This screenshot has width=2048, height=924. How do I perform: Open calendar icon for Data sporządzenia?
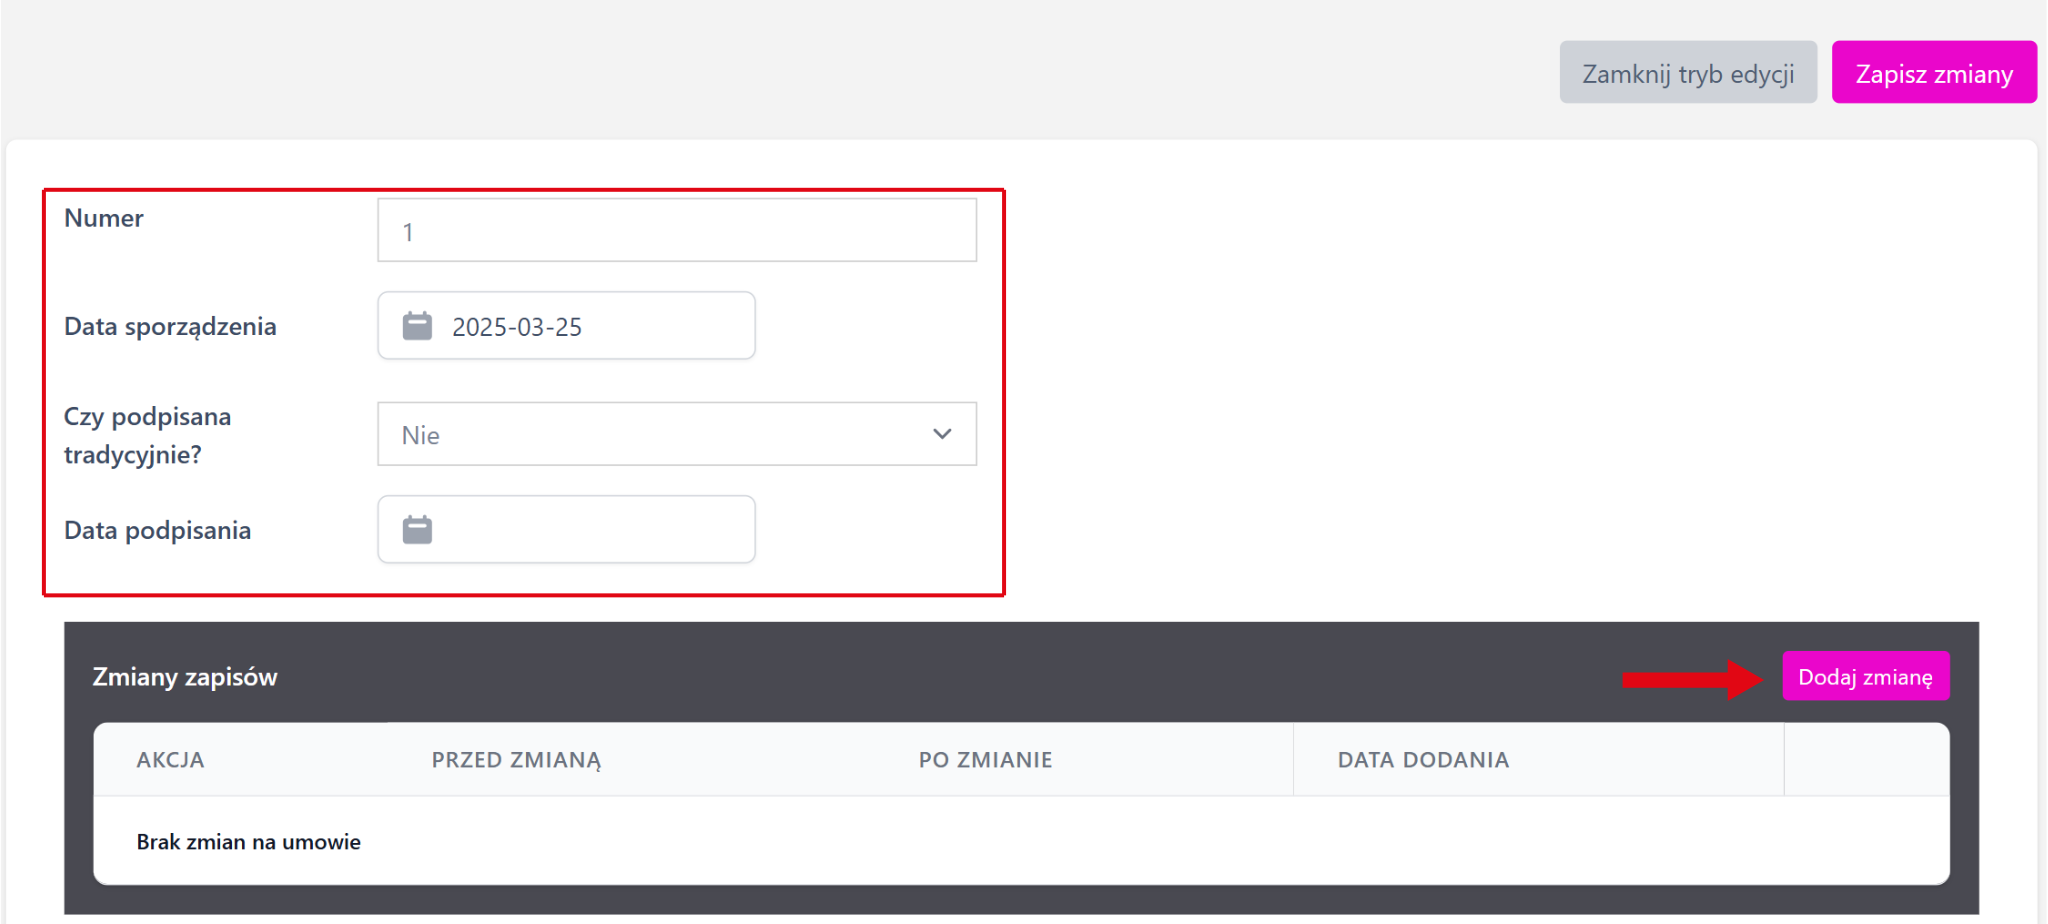point(417,326)
